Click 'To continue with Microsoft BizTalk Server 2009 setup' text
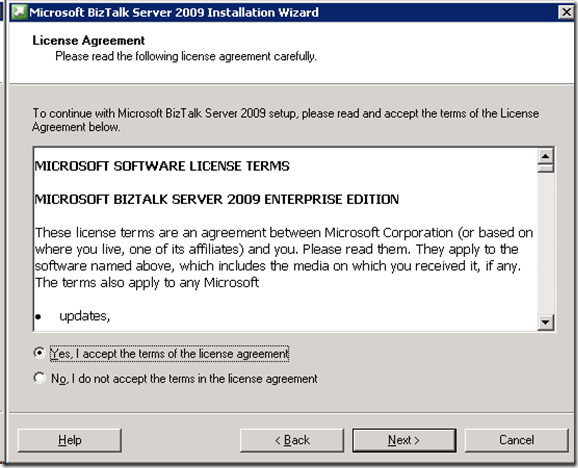The image size is (578, 468). pos(286,120)
